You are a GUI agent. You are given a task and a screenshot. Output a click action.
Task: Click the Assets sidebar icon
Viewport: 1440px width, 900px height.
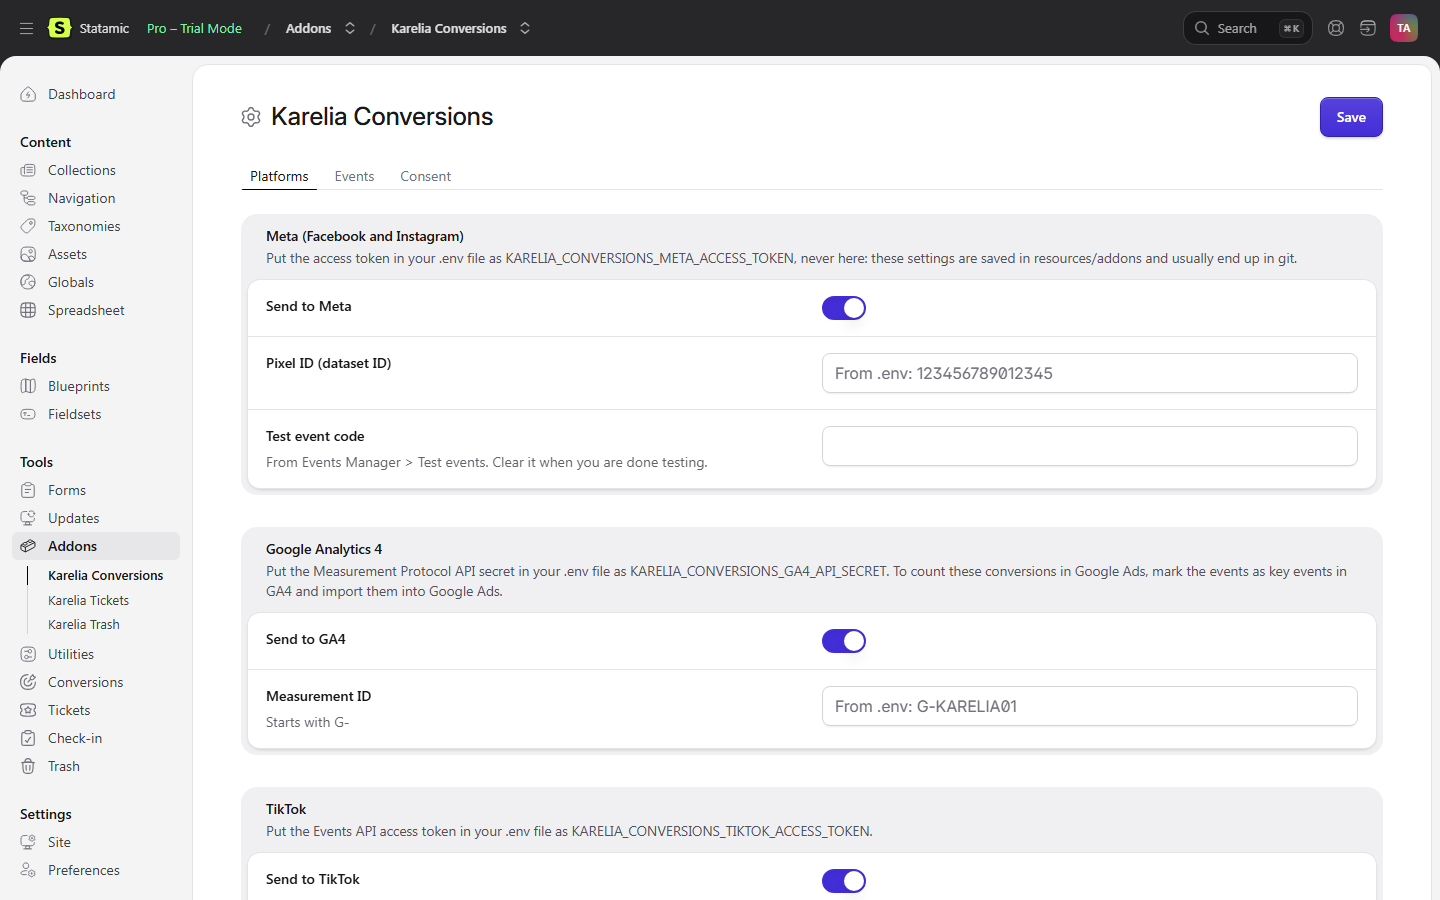pos(28,254)
